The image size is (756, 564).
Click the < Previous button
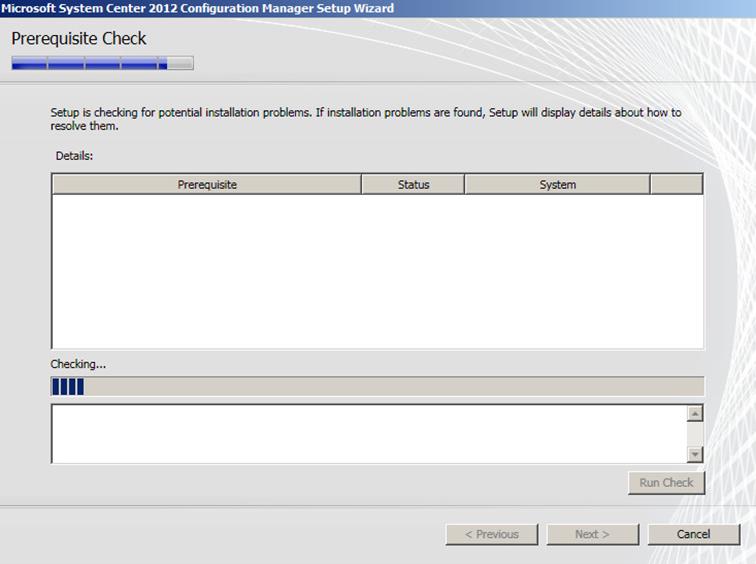tap(492, 534)
